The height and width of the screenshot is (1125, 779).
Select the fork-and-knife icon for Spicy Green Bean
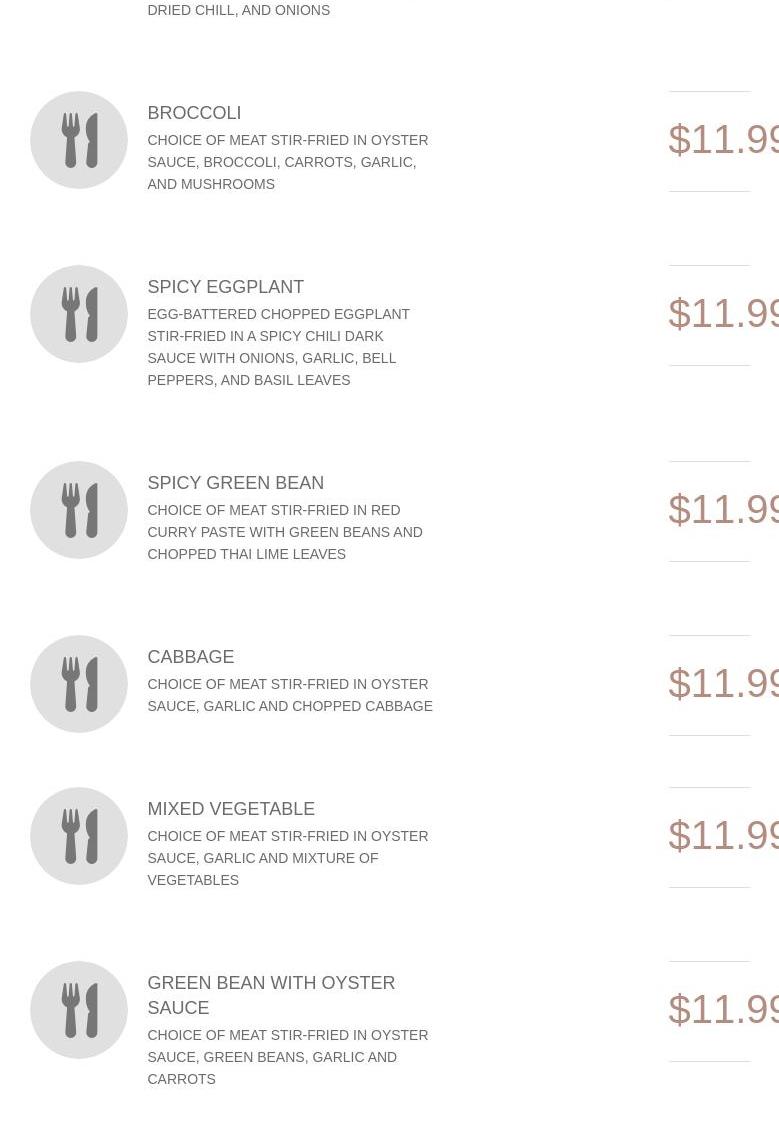point(79,510)
